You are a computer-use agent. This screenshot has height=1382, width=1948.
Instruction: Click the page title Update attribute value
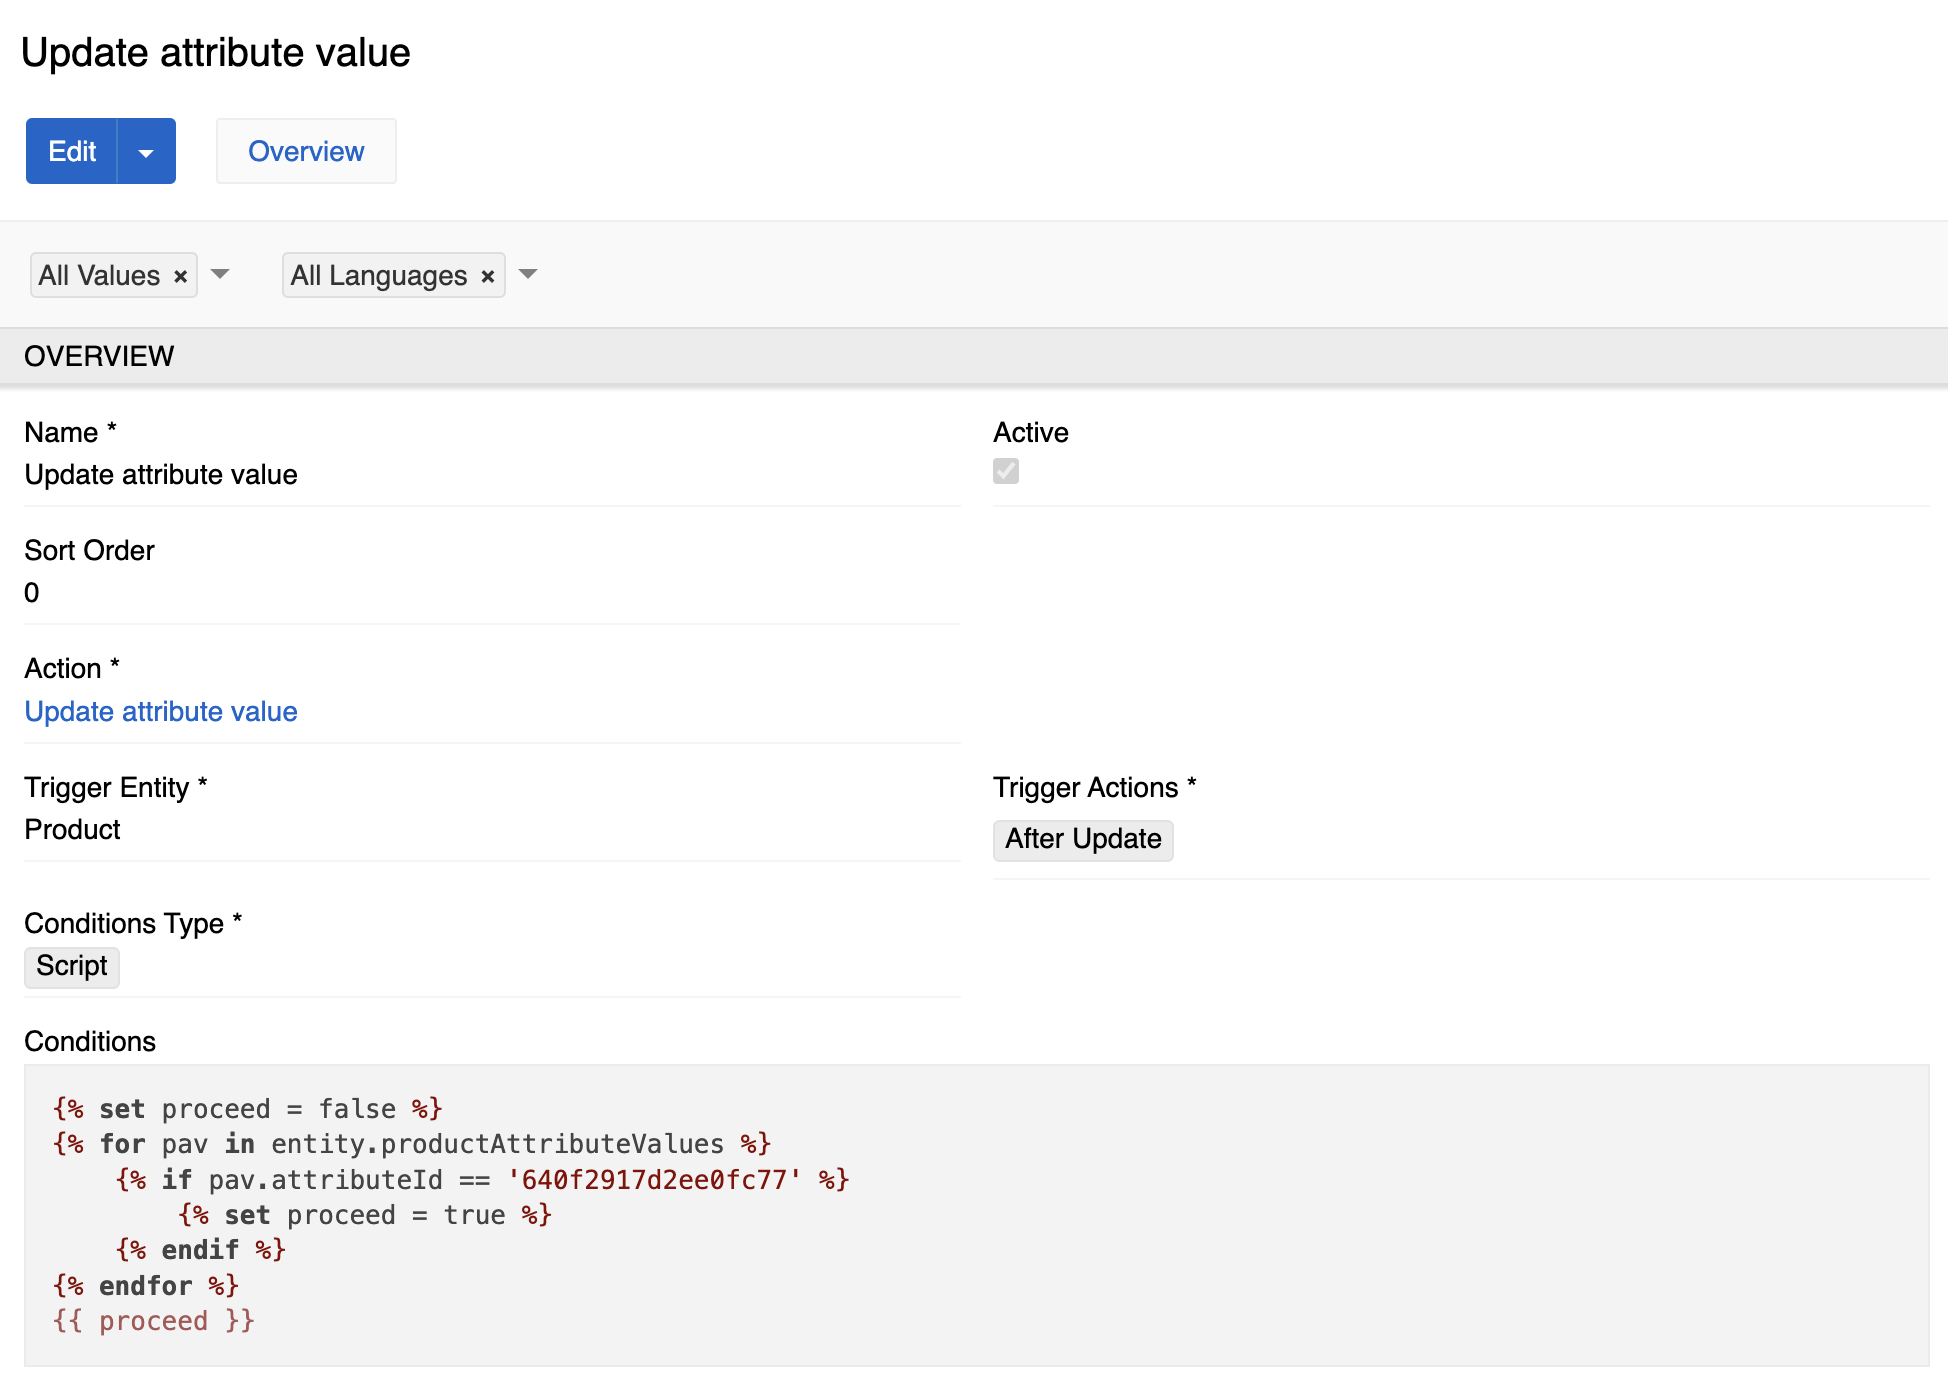tap(215, 53)
